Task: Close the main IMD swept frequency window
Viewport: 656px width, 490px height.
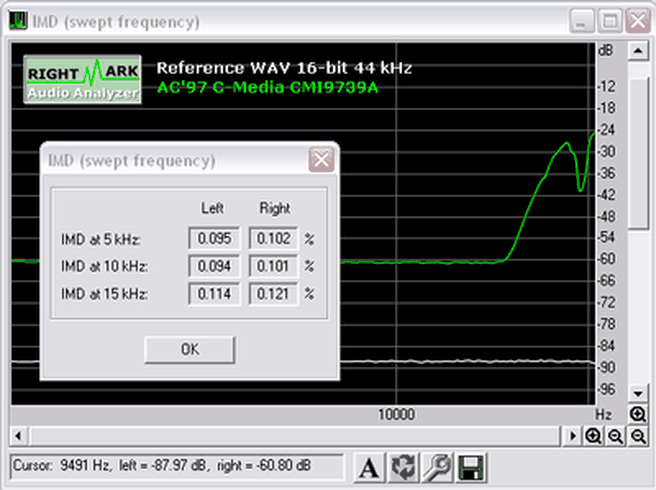Action: point(638,21)
